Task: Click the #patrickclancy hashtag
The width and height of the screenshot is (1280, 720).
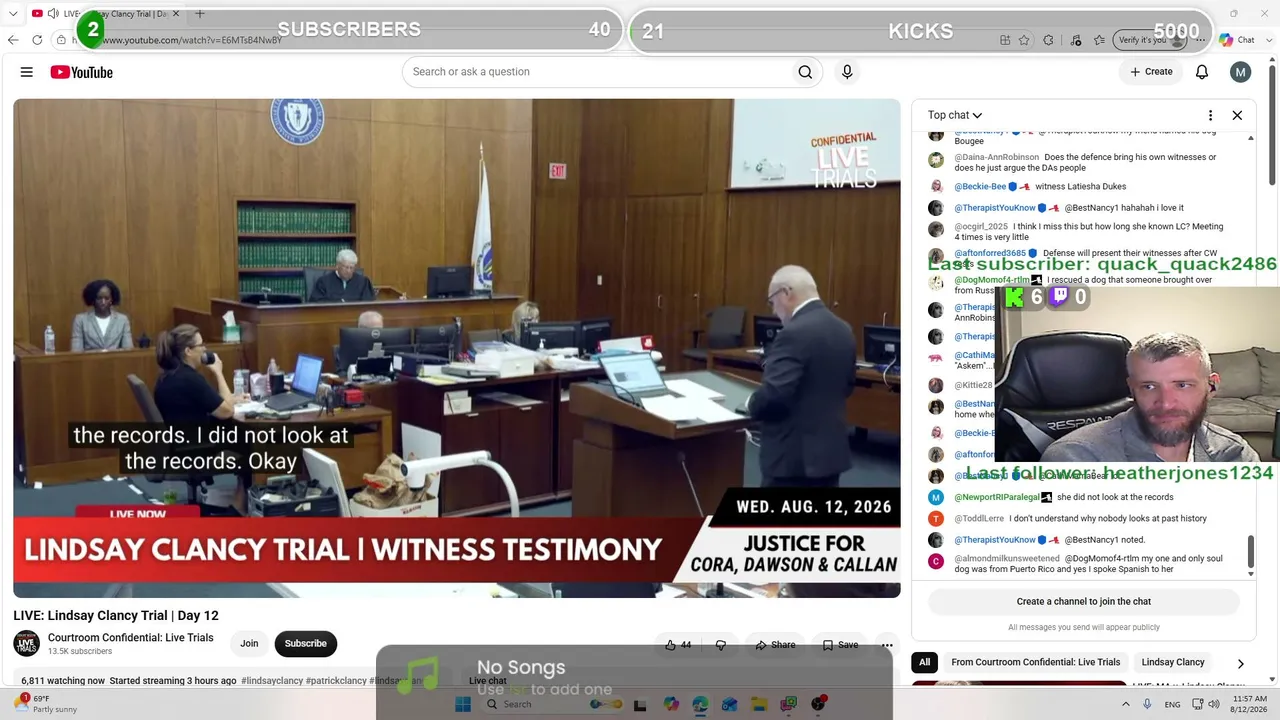Action: click(336, 681)
